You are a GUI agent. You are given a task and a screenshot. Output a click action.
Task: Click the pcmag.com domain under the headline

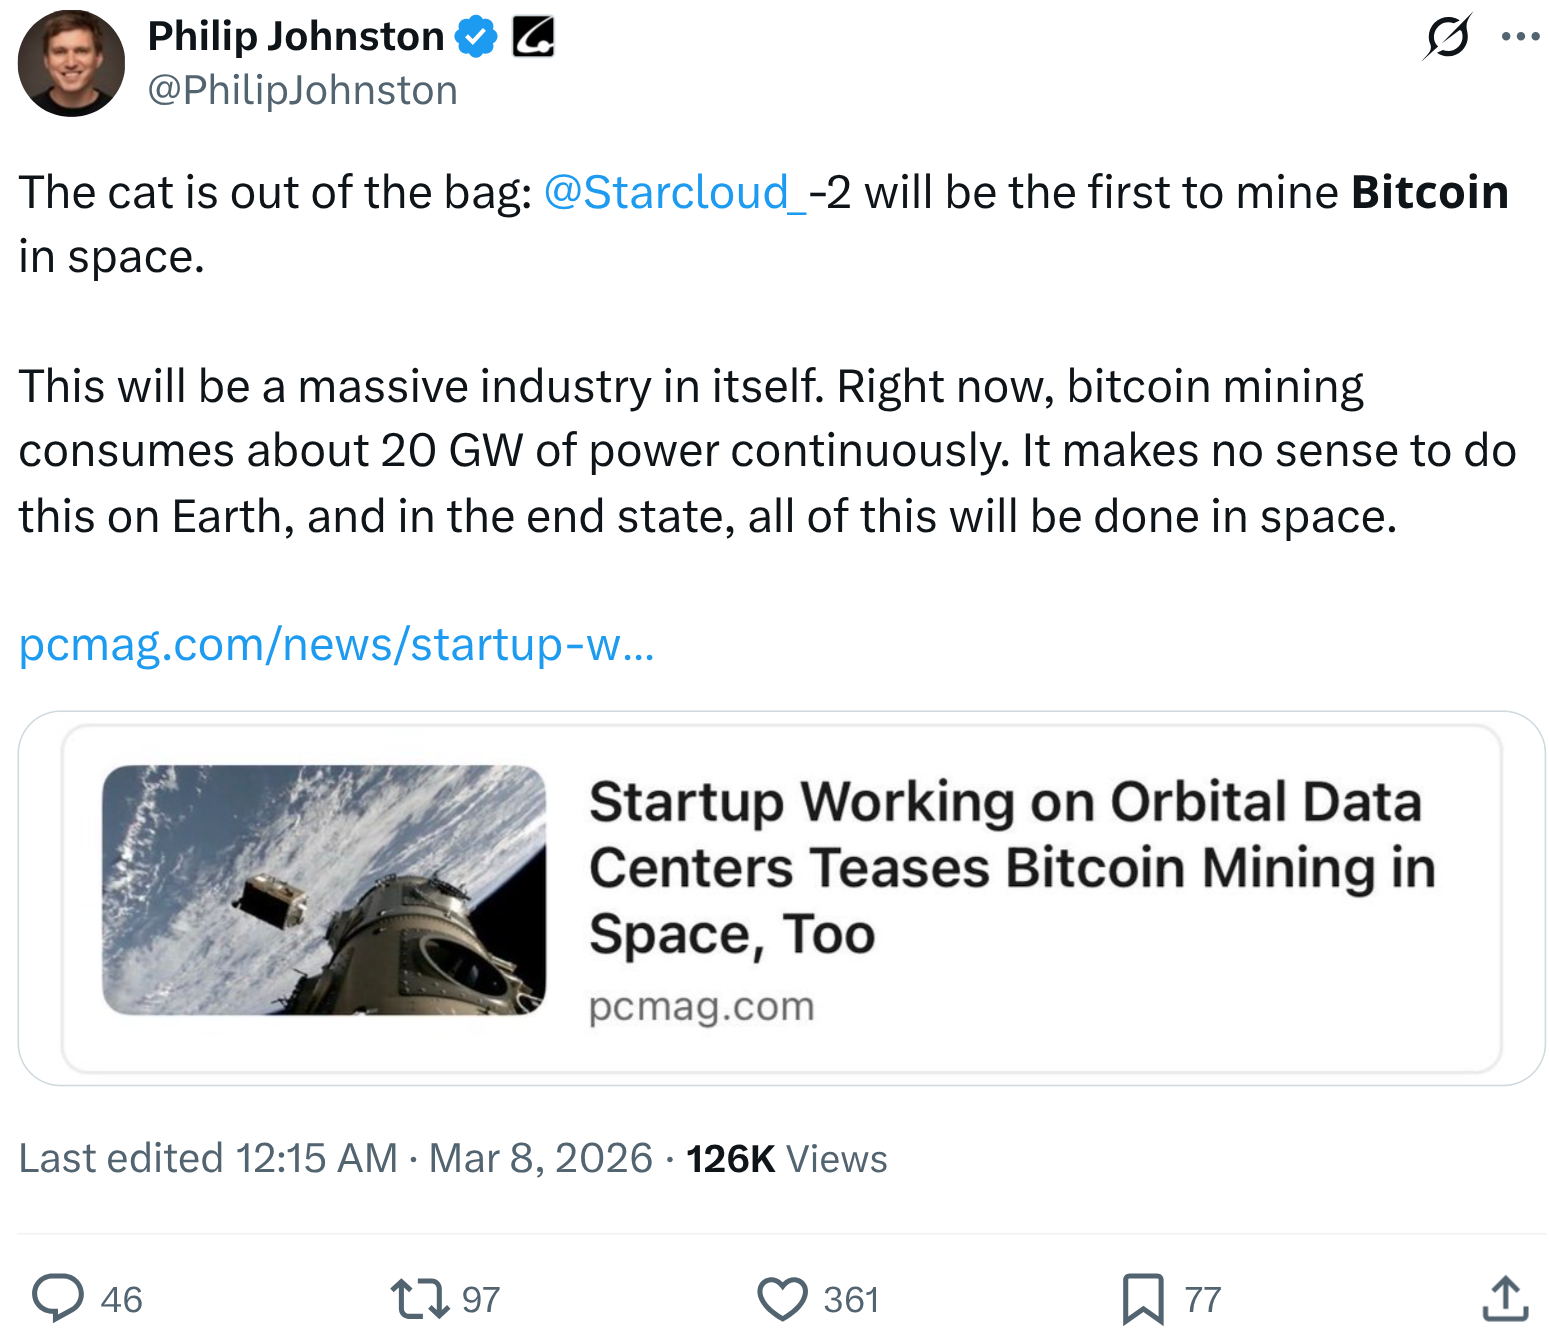pyautogui.click(x=701, y=1006)
